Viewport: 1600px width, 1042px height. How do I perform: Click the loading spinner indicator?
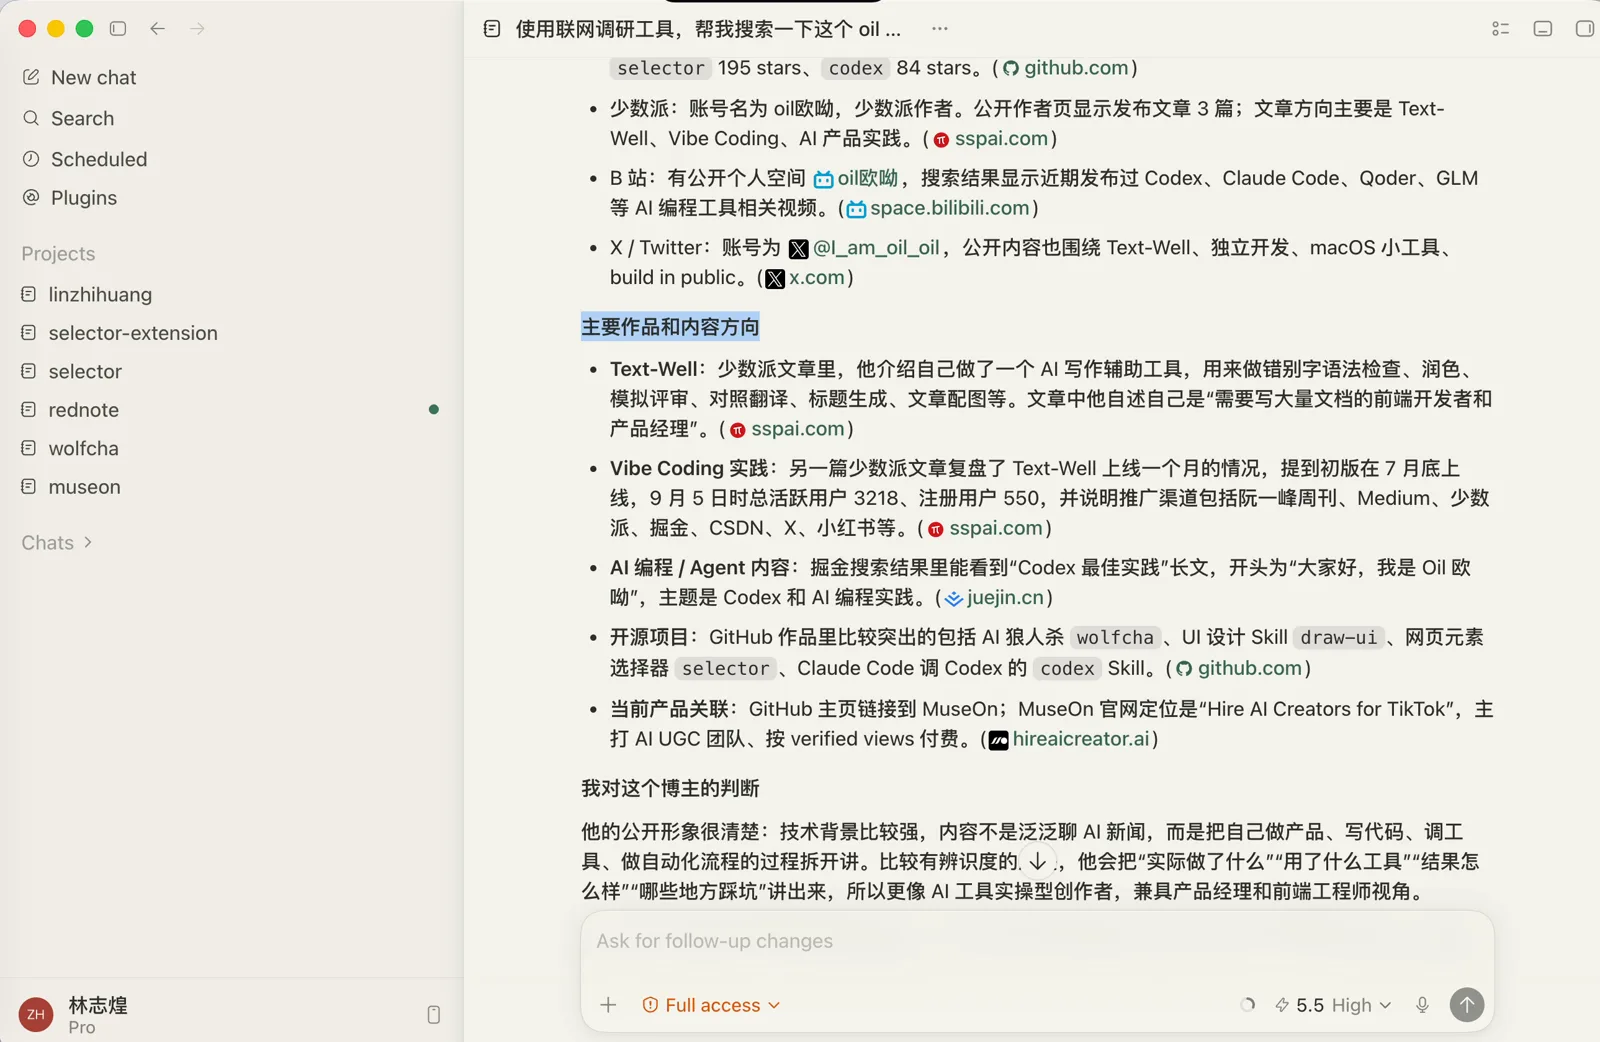point(1247,1005)
